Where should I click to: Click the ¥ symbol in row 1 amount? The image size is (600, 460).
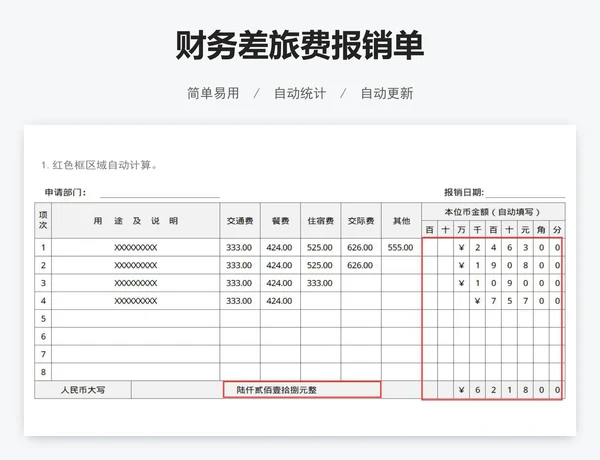461,248
